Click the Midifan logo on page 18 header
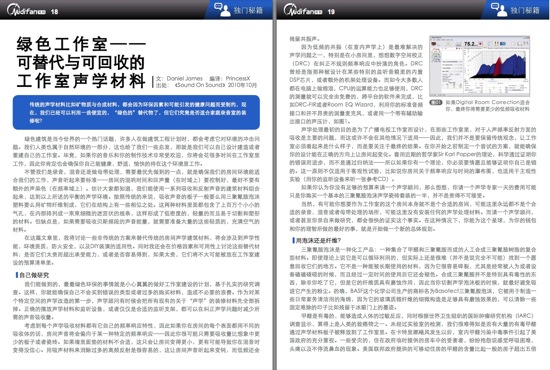Viewport: 550px width, 370px height. pos(26,11)
